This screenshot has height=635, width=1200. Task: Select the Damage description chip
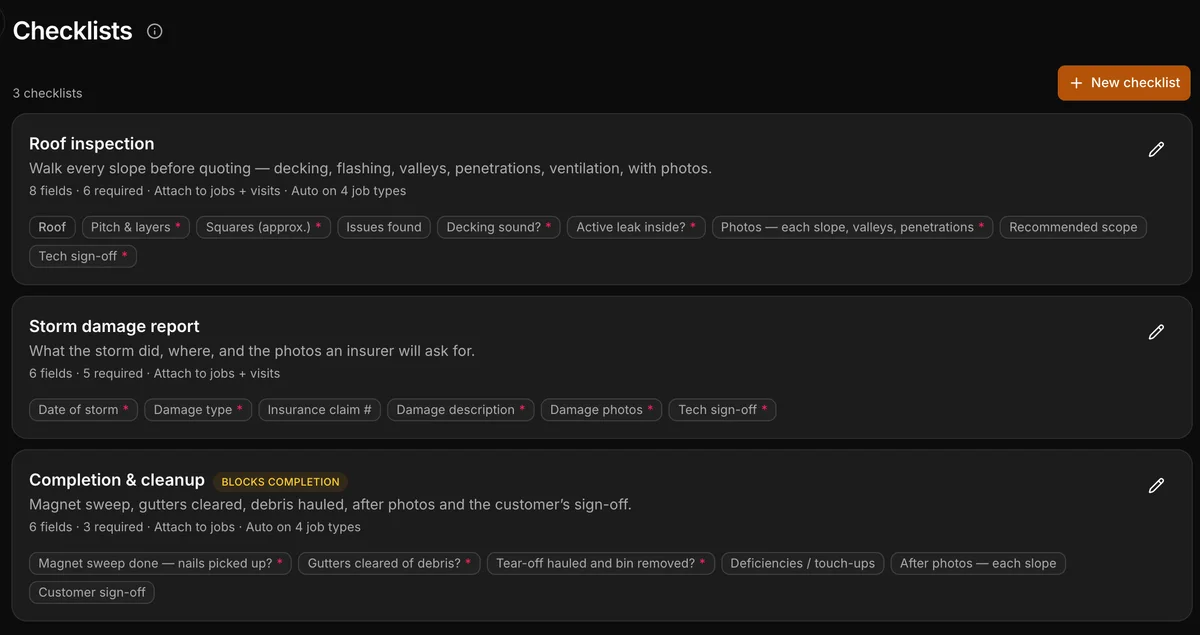pyautogui.click(x=460, y=410)
